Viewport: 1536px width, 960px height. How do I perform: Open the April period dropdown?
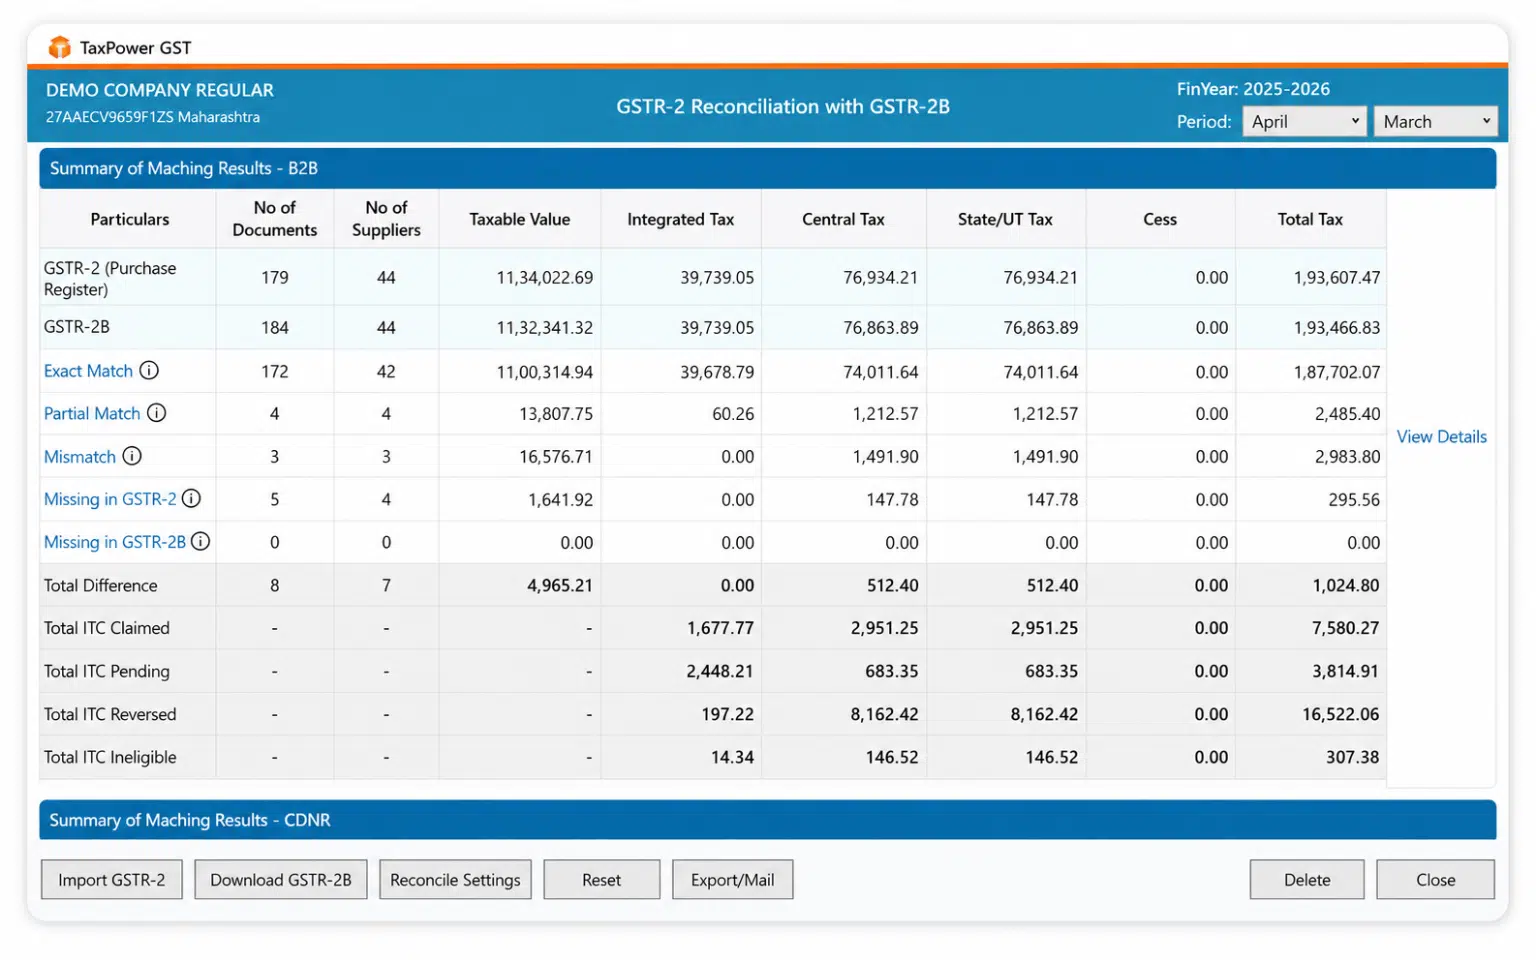coord(1304,121)
